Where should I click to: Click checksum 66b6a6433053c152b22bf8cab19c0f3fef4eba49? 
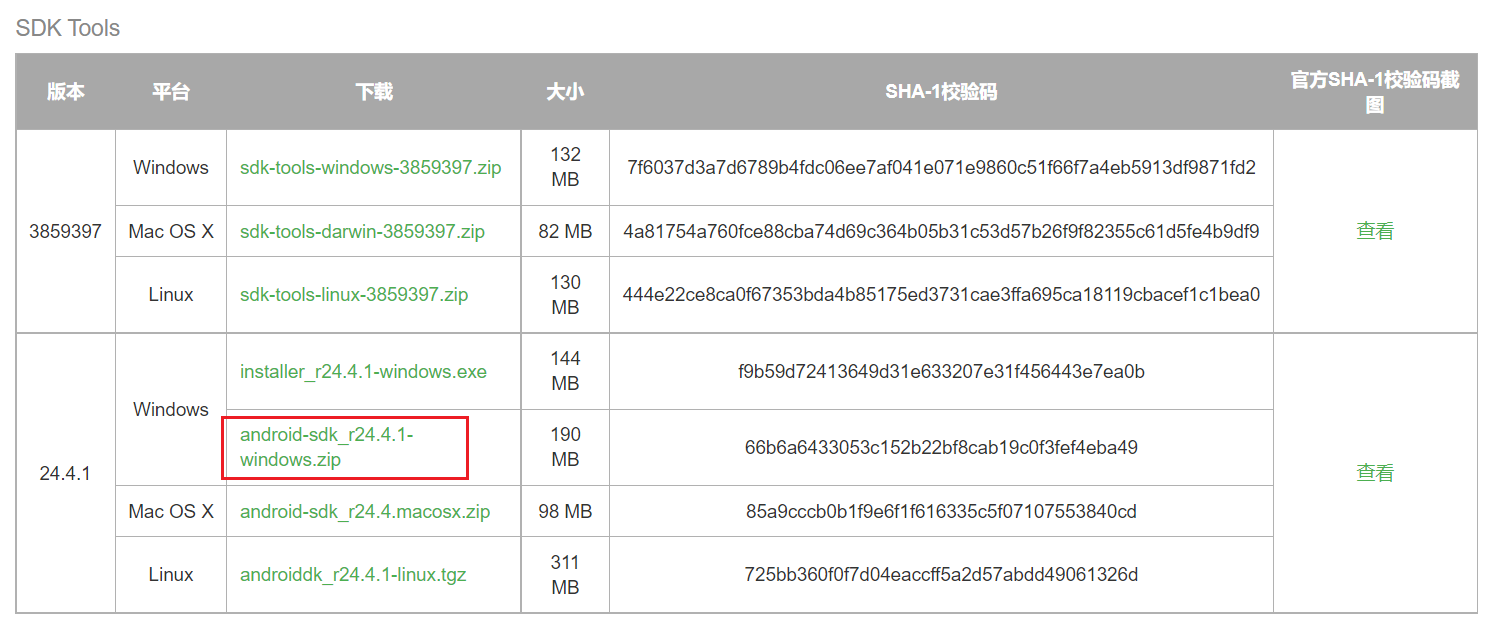(x=941, y=447)
